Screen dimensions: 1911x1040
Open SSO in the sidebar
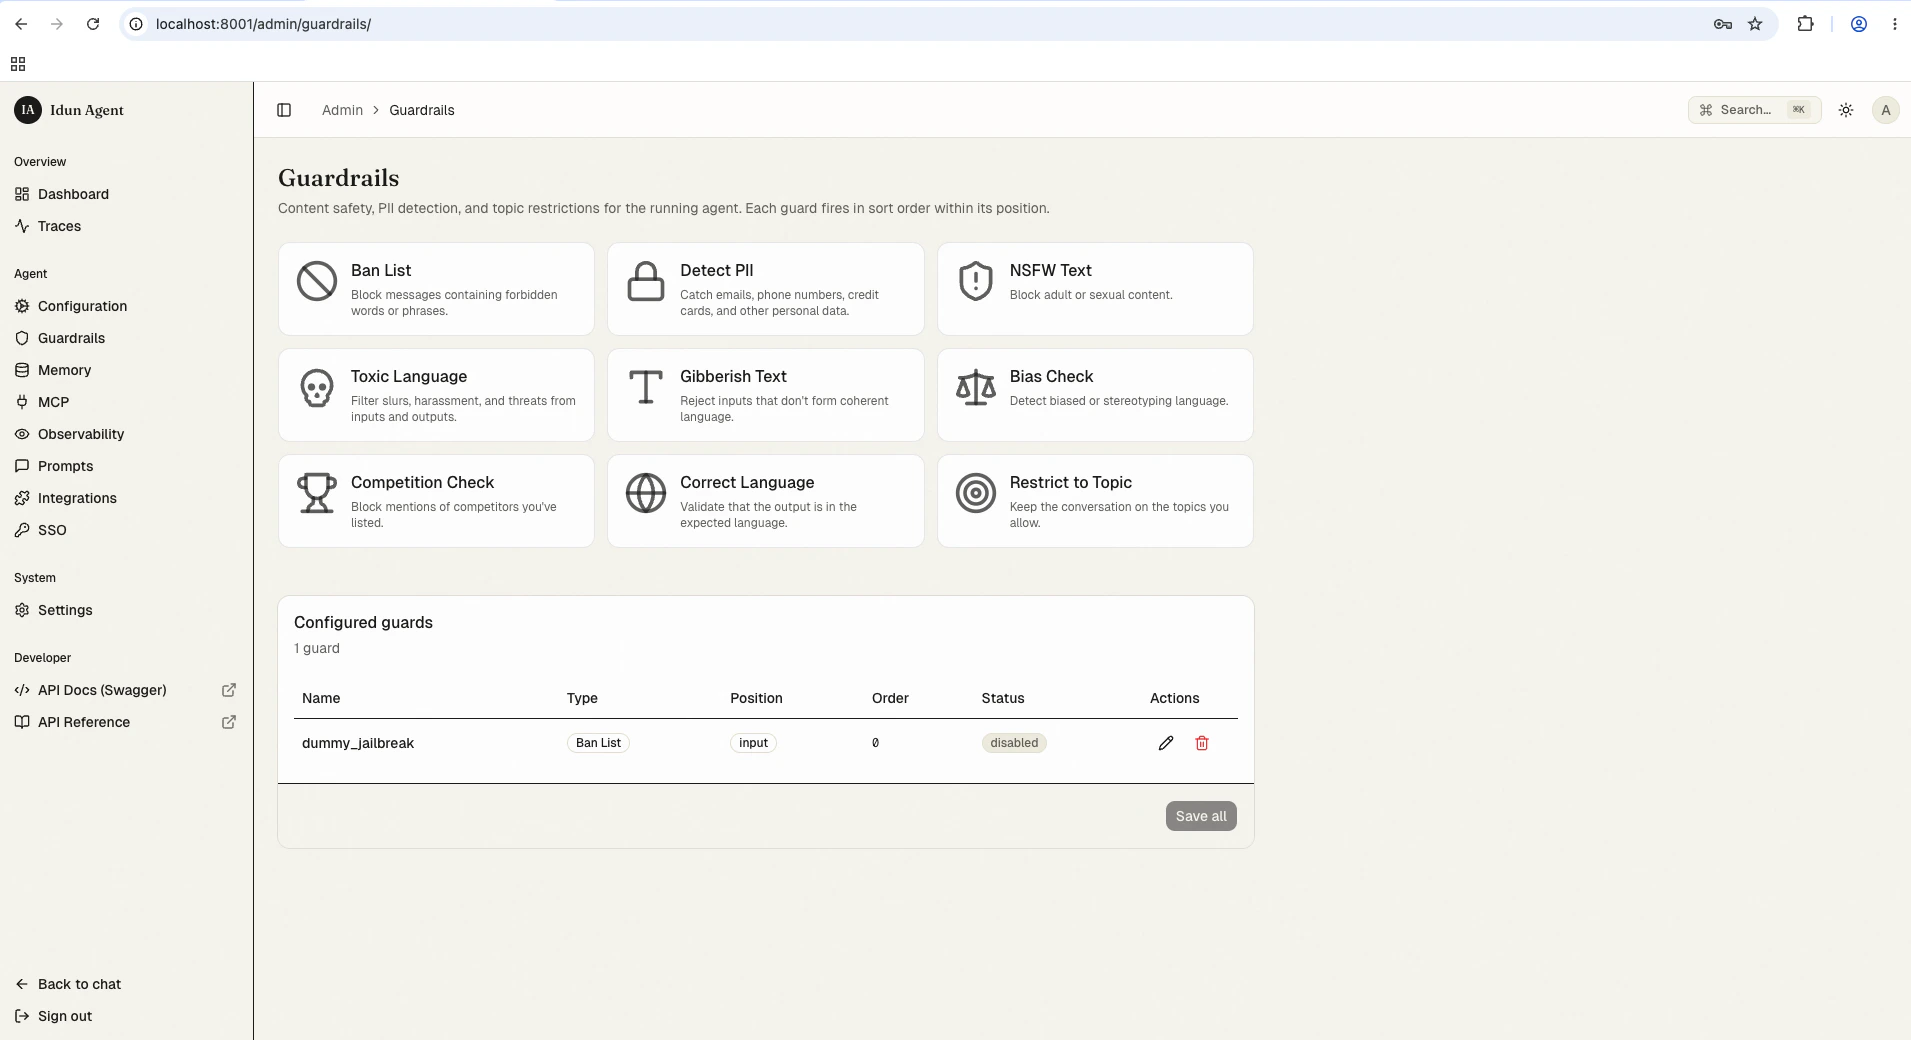coord(126,530)
